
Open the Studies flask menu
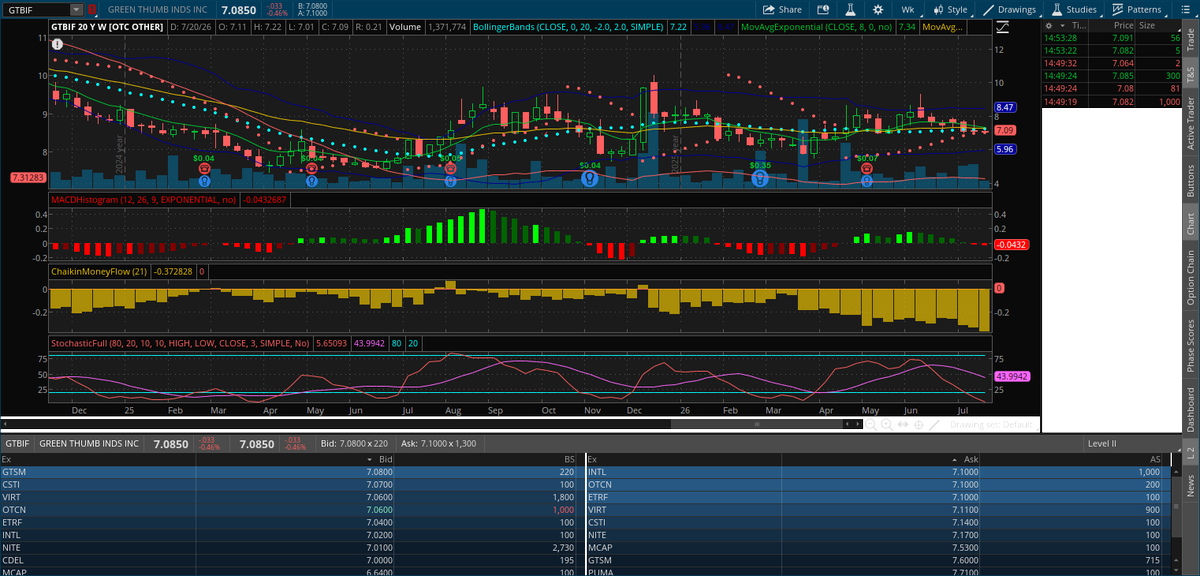1074,9
